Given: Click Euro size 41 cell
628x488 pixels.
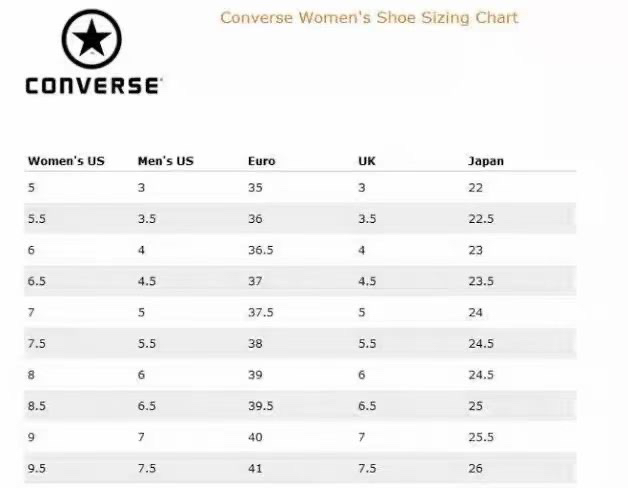Looking at the screenshot, I should [255, 470].
